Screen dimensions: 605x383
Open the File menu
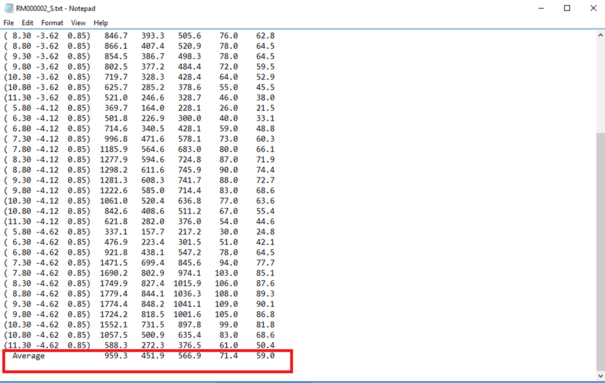point(8,23)
